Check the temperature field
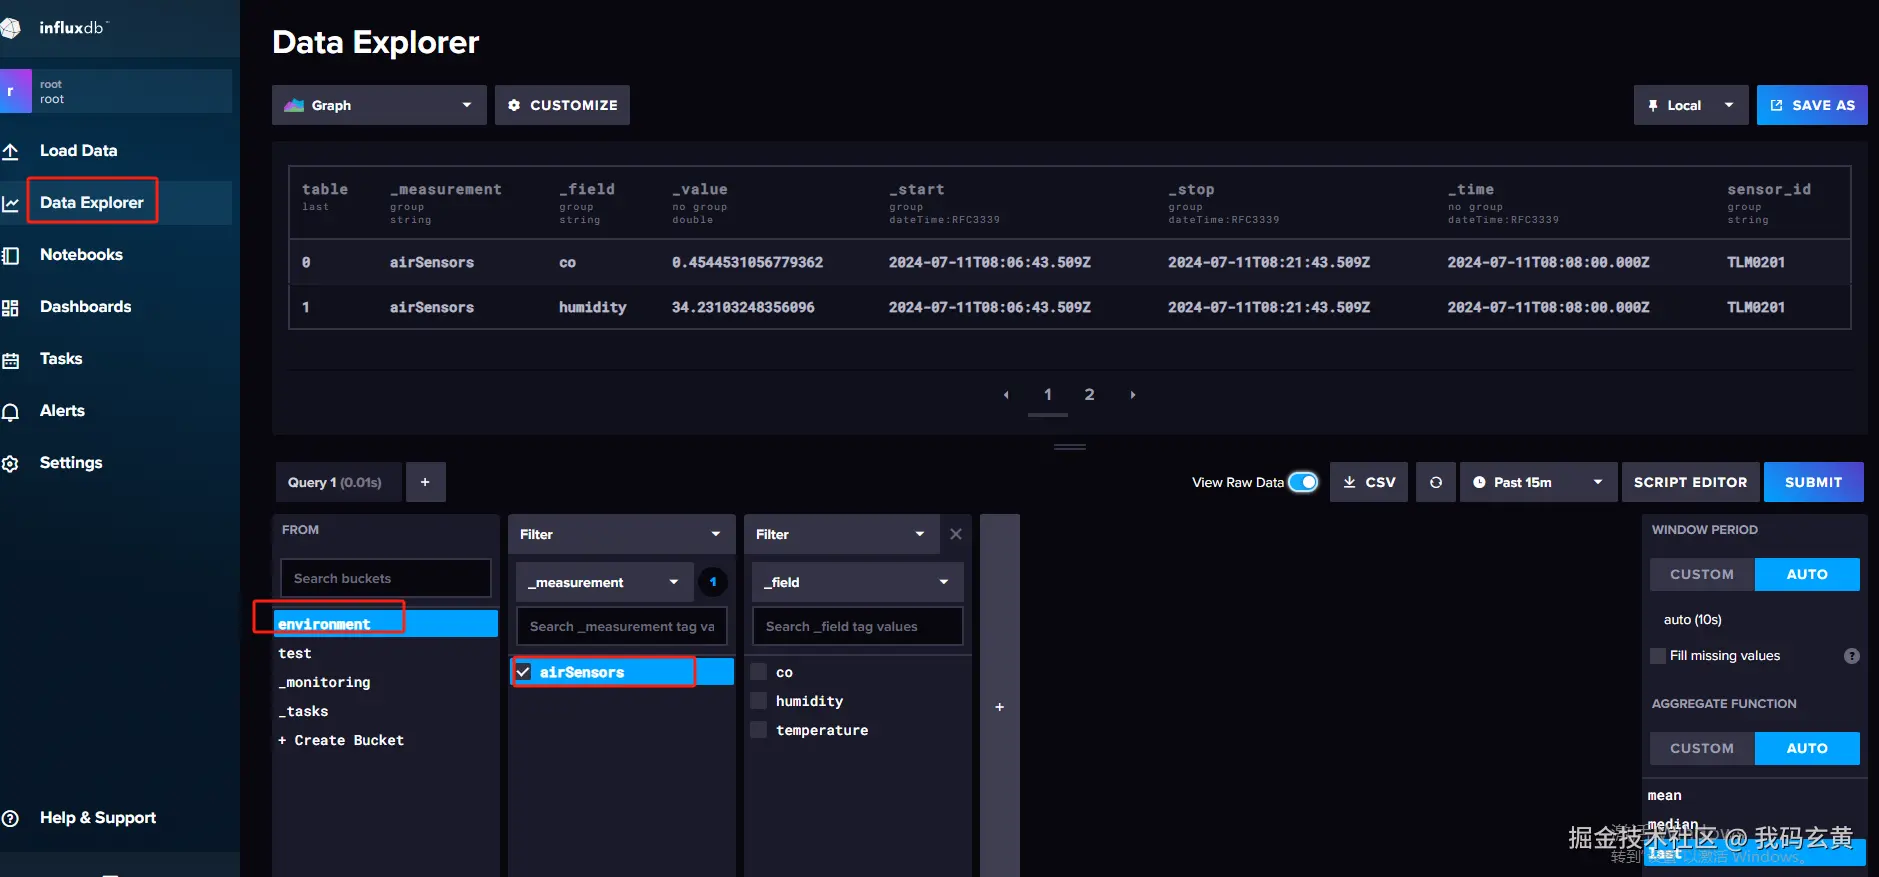 pos(759,730)
